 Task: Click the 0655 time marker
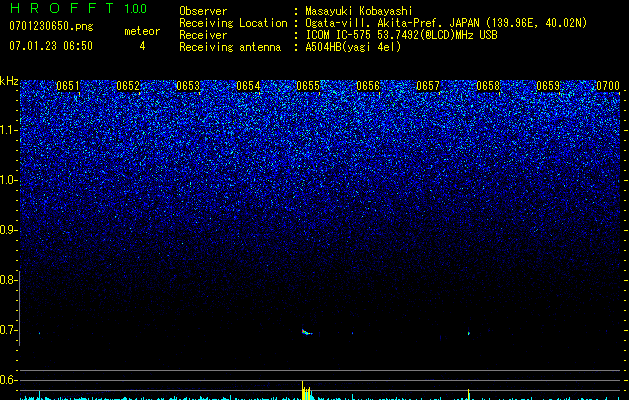point(308,86)
